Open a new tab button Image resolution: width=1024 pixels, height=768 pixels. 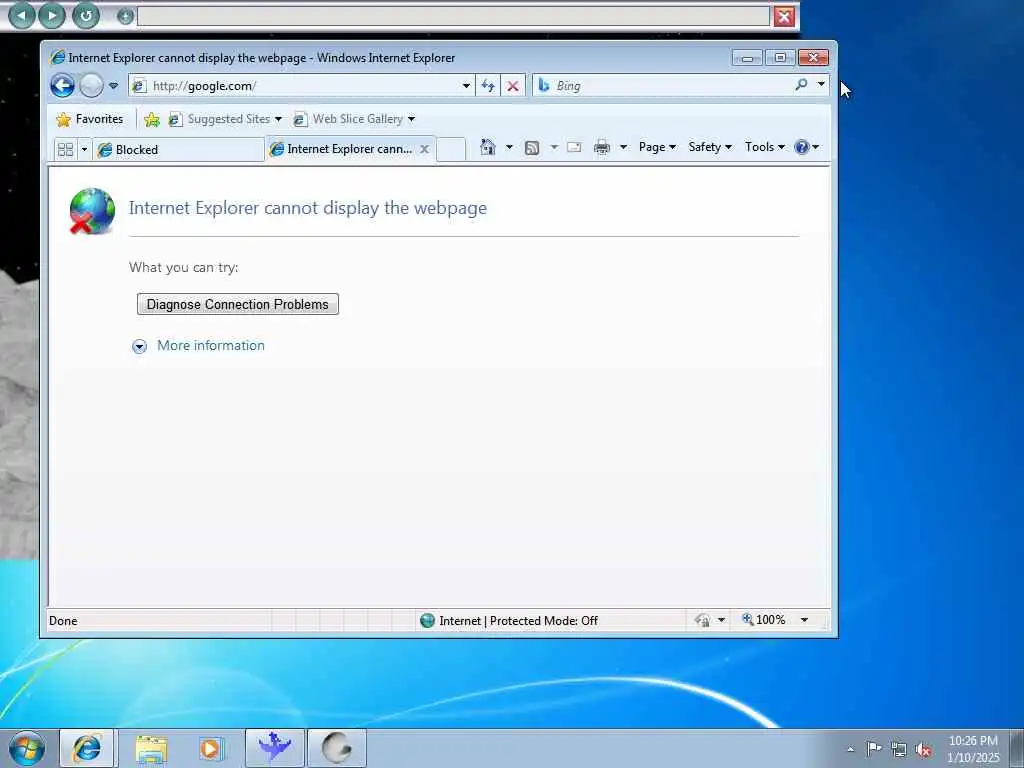(451, 149)
